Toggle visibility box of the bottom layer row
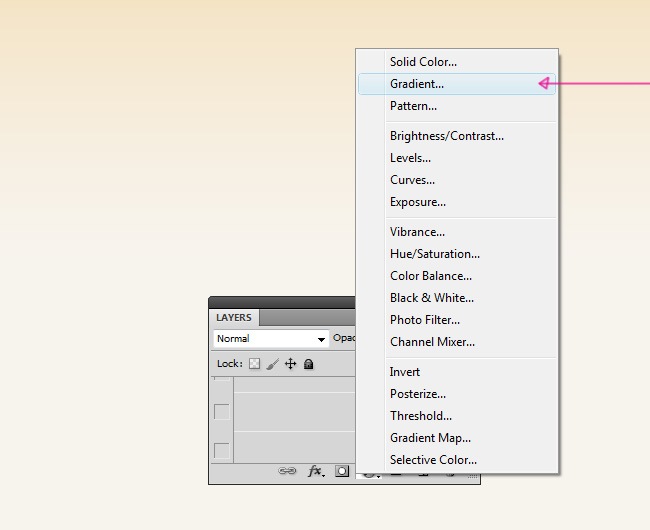Viewport: 650px width, 530px height. pyautogui.click(x=221, y=450)
